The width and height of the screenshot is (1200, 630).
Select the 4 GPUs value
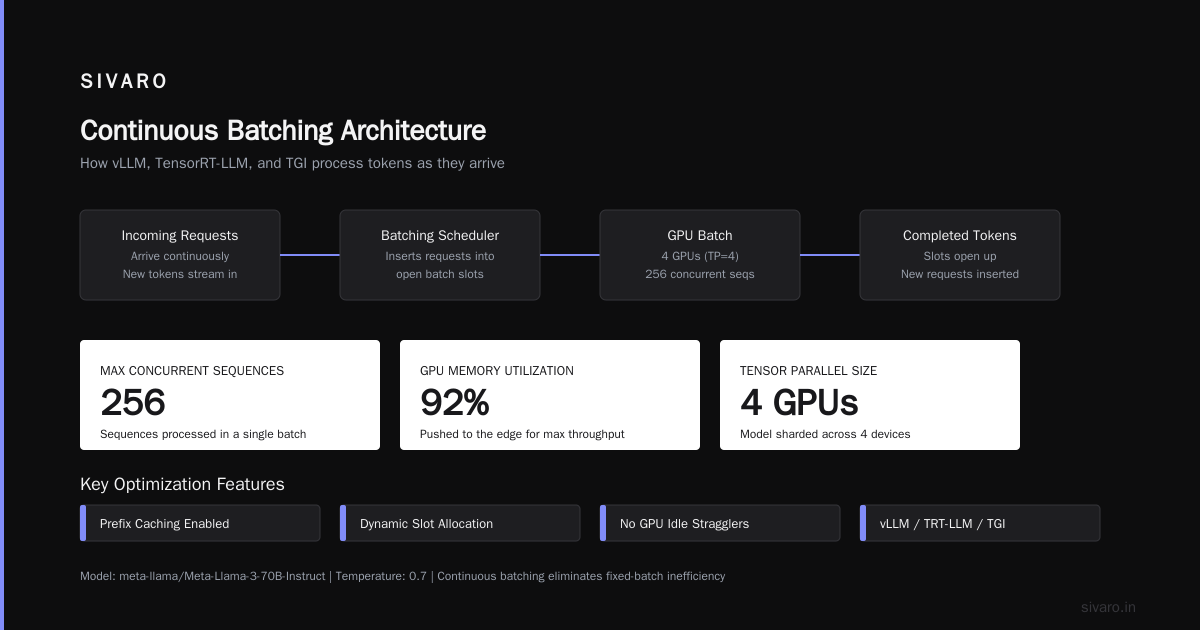(799, 403)
